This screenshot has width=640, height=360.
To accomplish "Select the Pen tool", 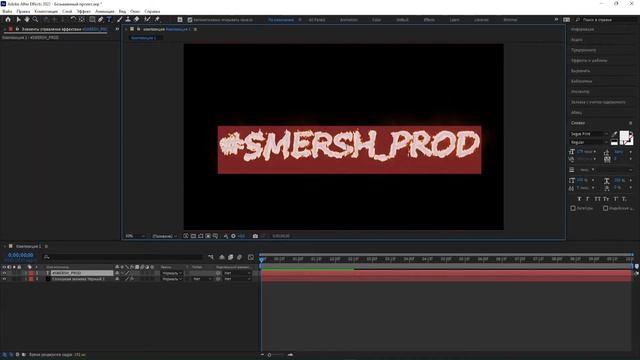I will click(101, 19).
